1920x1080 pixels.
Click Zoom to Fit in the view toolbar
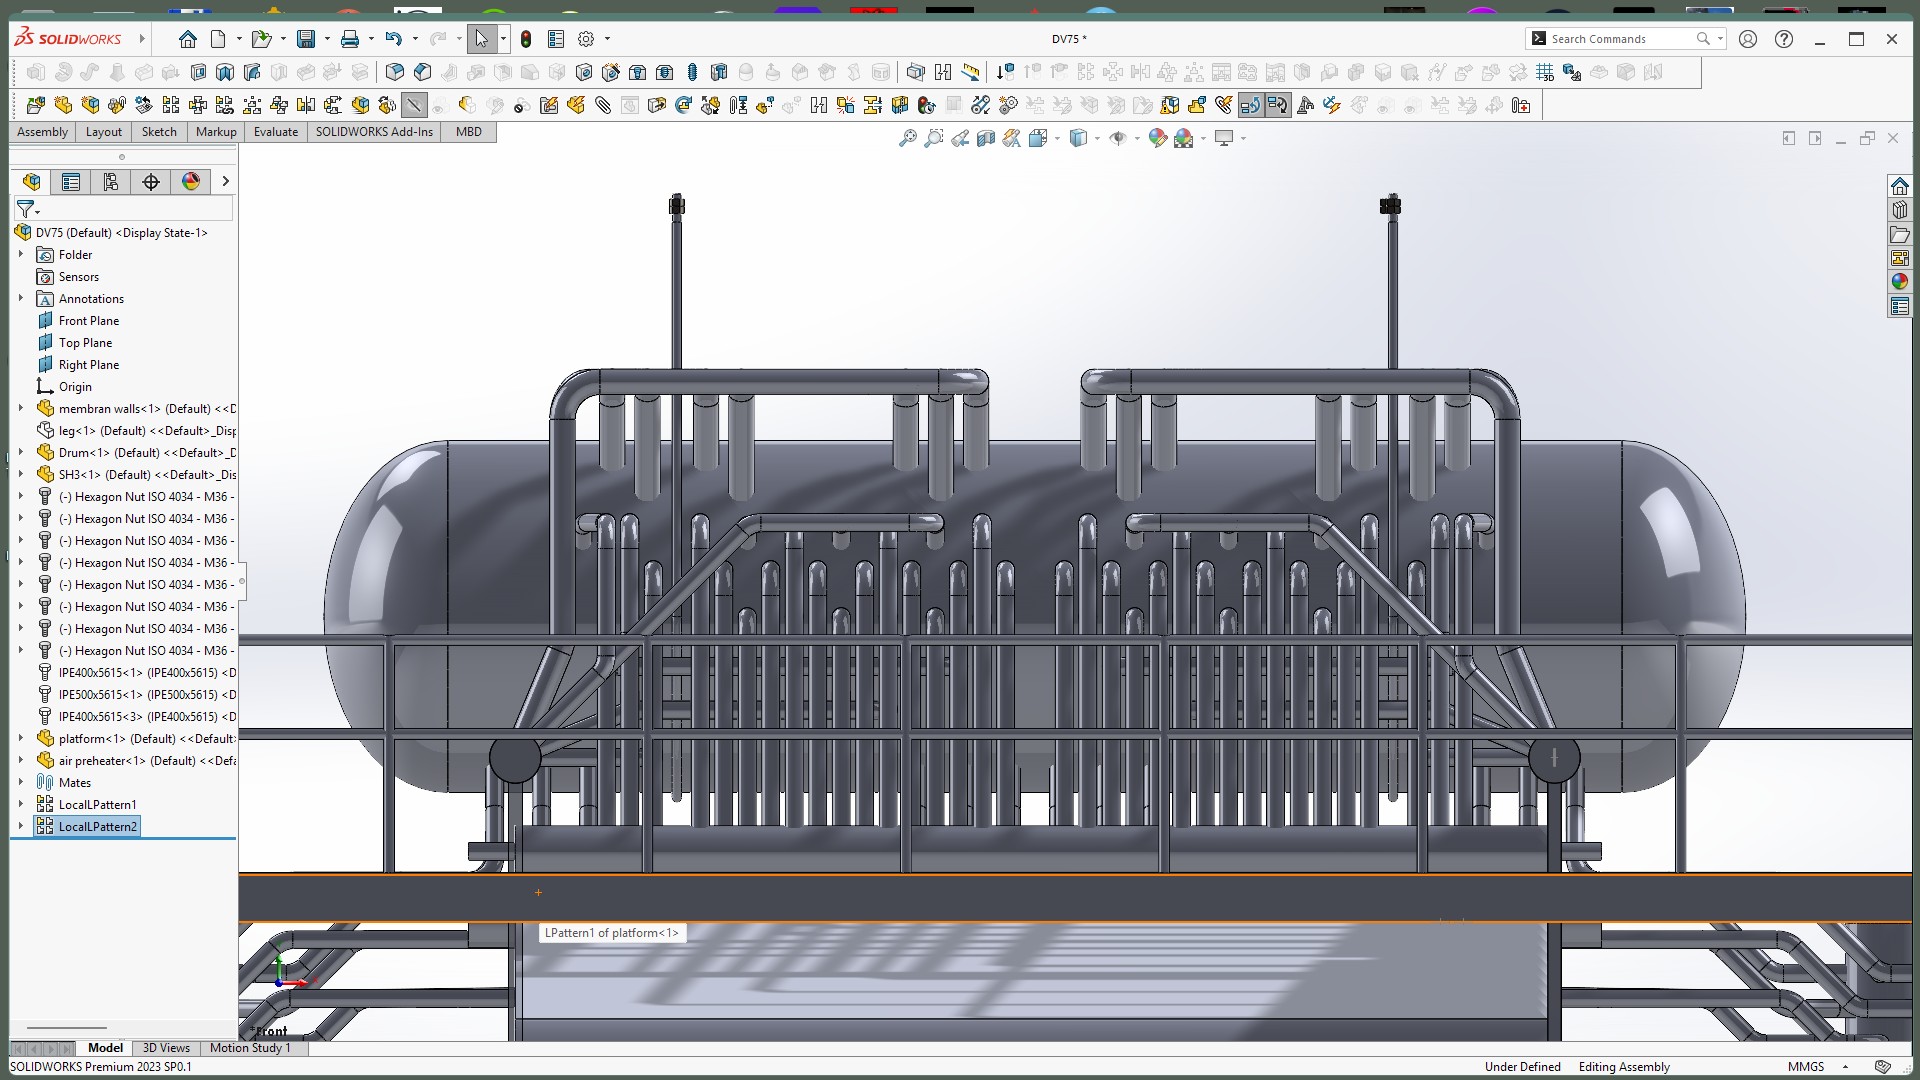908,138
